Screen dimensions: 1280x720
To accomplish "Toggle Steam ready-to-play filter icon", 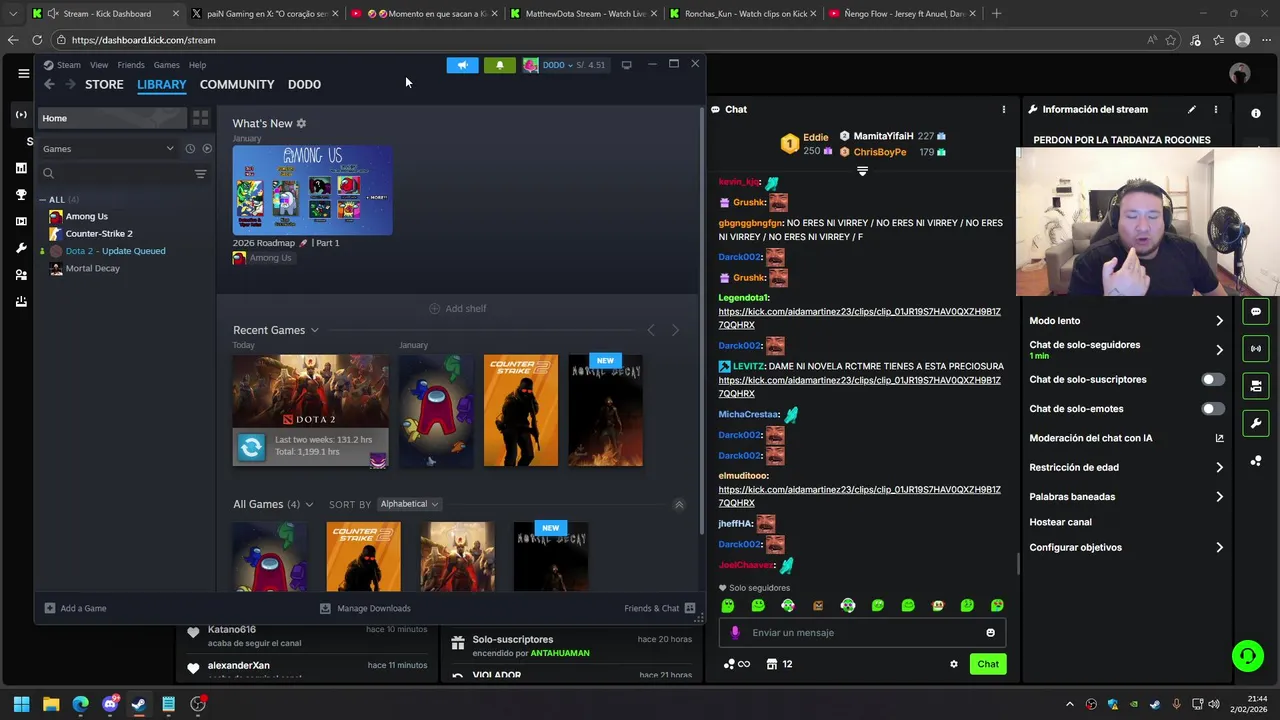I will (207, 149).
